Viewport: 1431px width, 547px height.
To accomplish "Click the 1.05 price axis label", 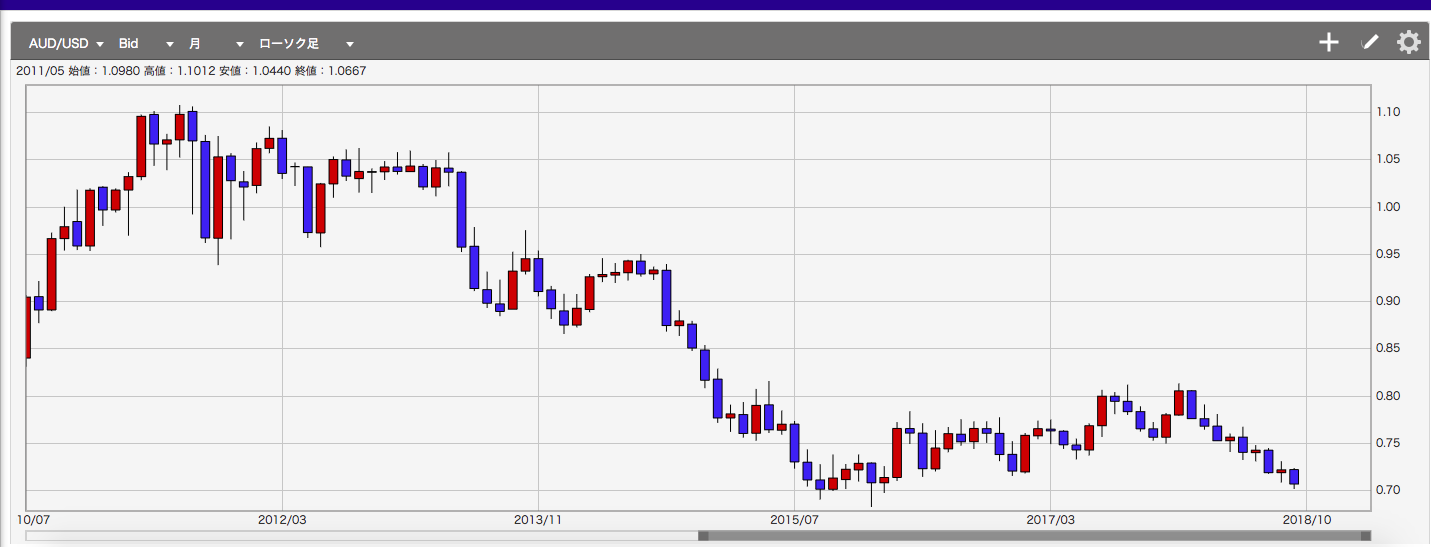I will coord(1388,160).
